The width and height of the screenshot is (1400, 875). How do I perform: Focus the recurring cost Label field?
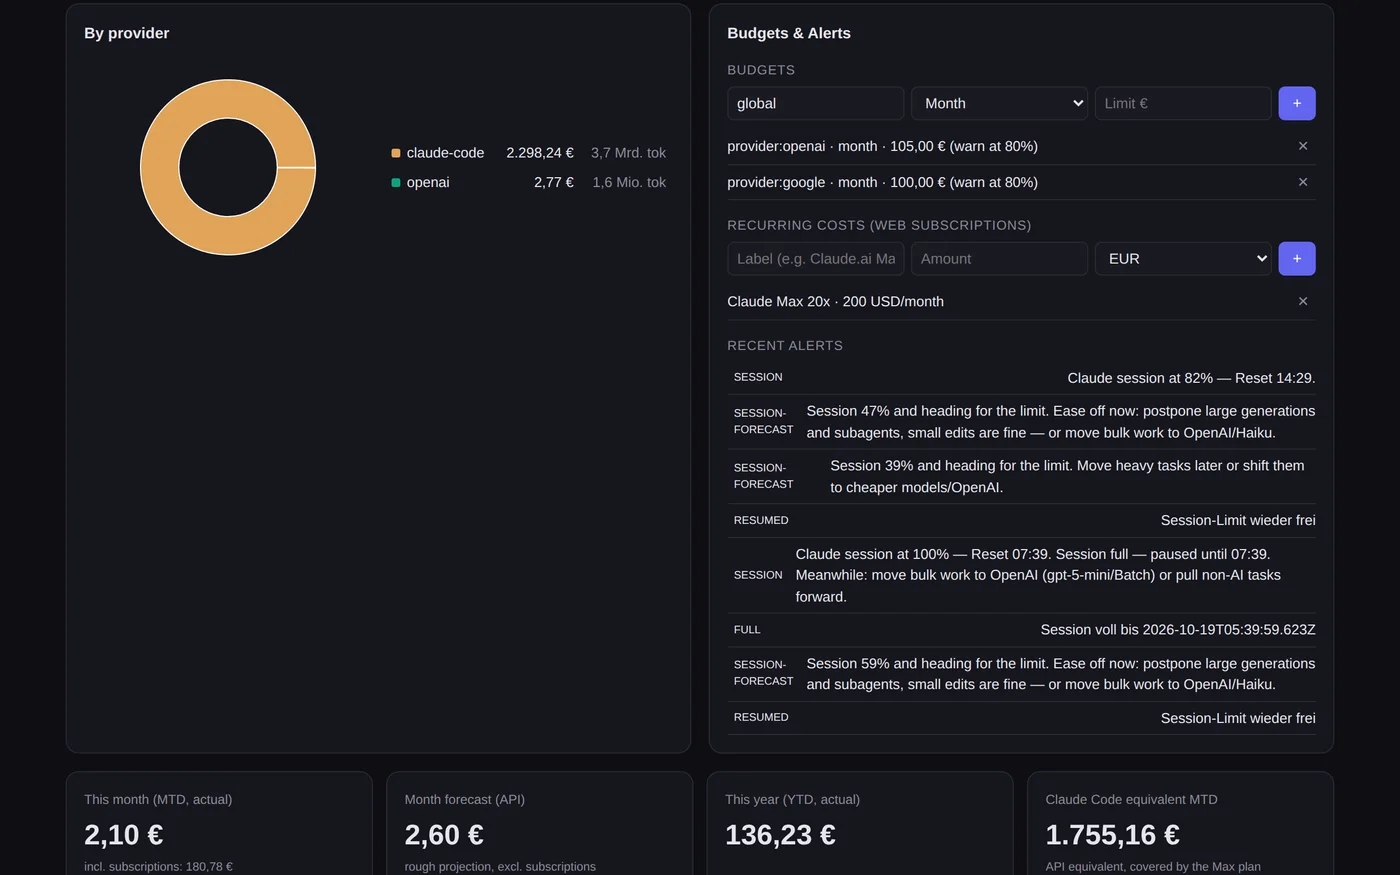pyautogui.click(x=815, y=258)
